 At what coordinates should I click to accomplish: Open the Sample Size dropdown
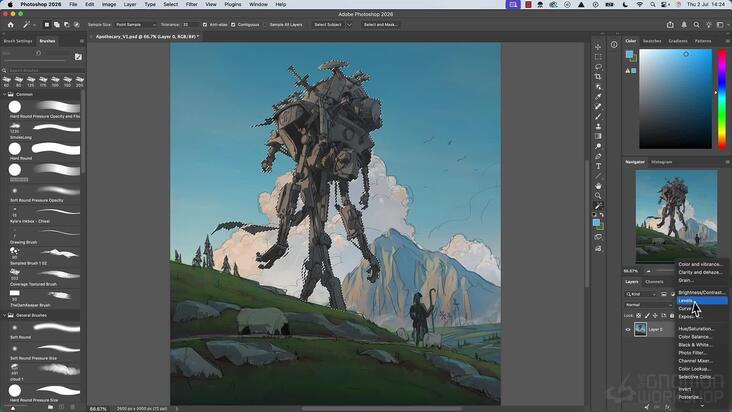pos(136,25)
